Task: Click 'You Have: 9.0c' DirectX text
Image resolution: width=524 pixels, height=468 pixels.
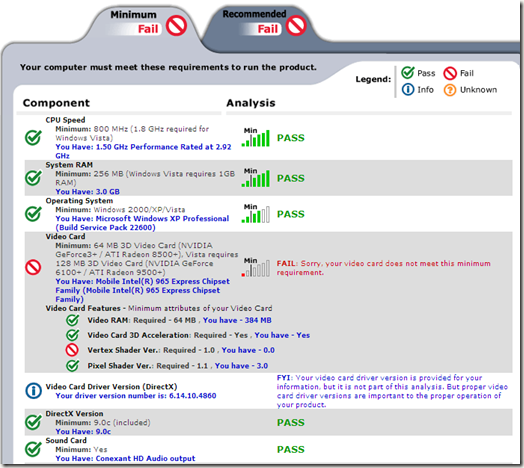Action: tap(83, 432)
